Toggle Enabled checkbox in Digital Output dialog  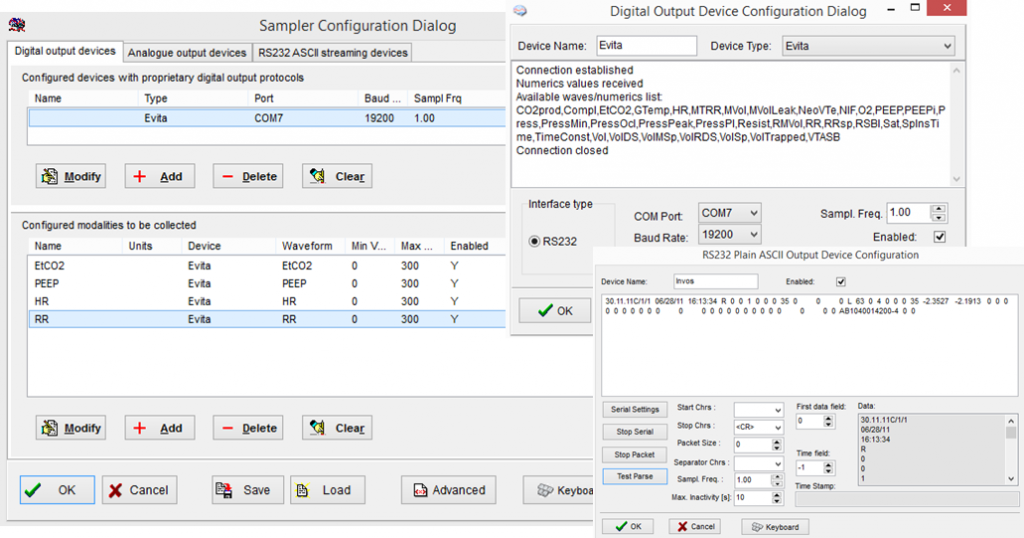point(939,237)
